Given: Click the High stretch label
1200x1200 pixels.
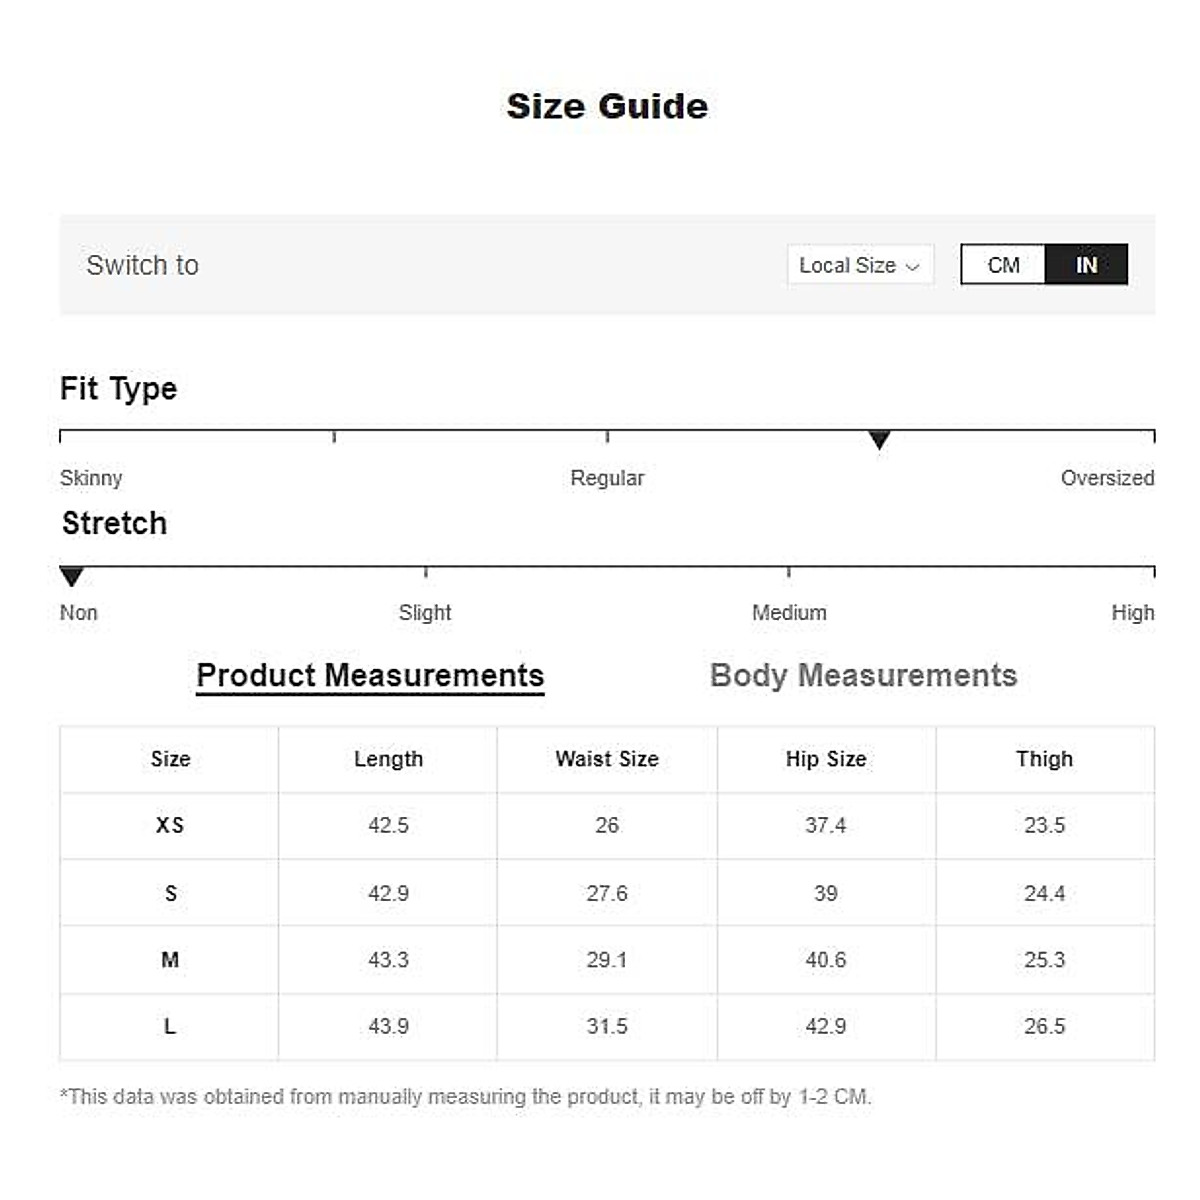Looking at the screenshot, I should coord(1132,612).
